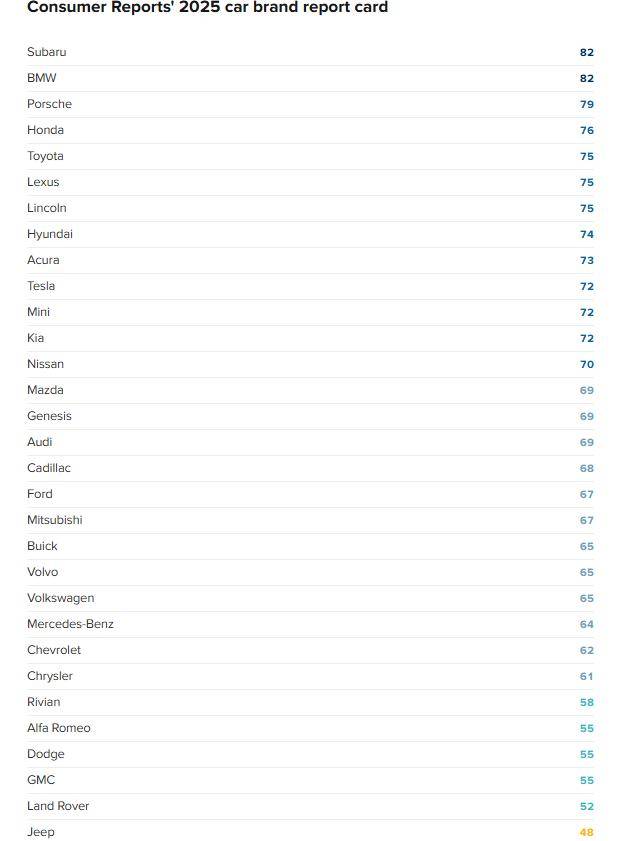Click Nissan's score of 70
Viewport: 634px width, 841px height.
point(586,364)
